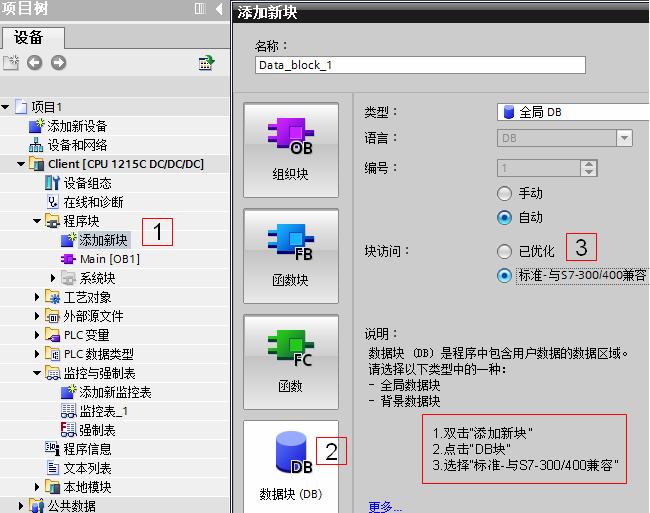Select 程序信息 in the project tree

[x=87, y=449]
